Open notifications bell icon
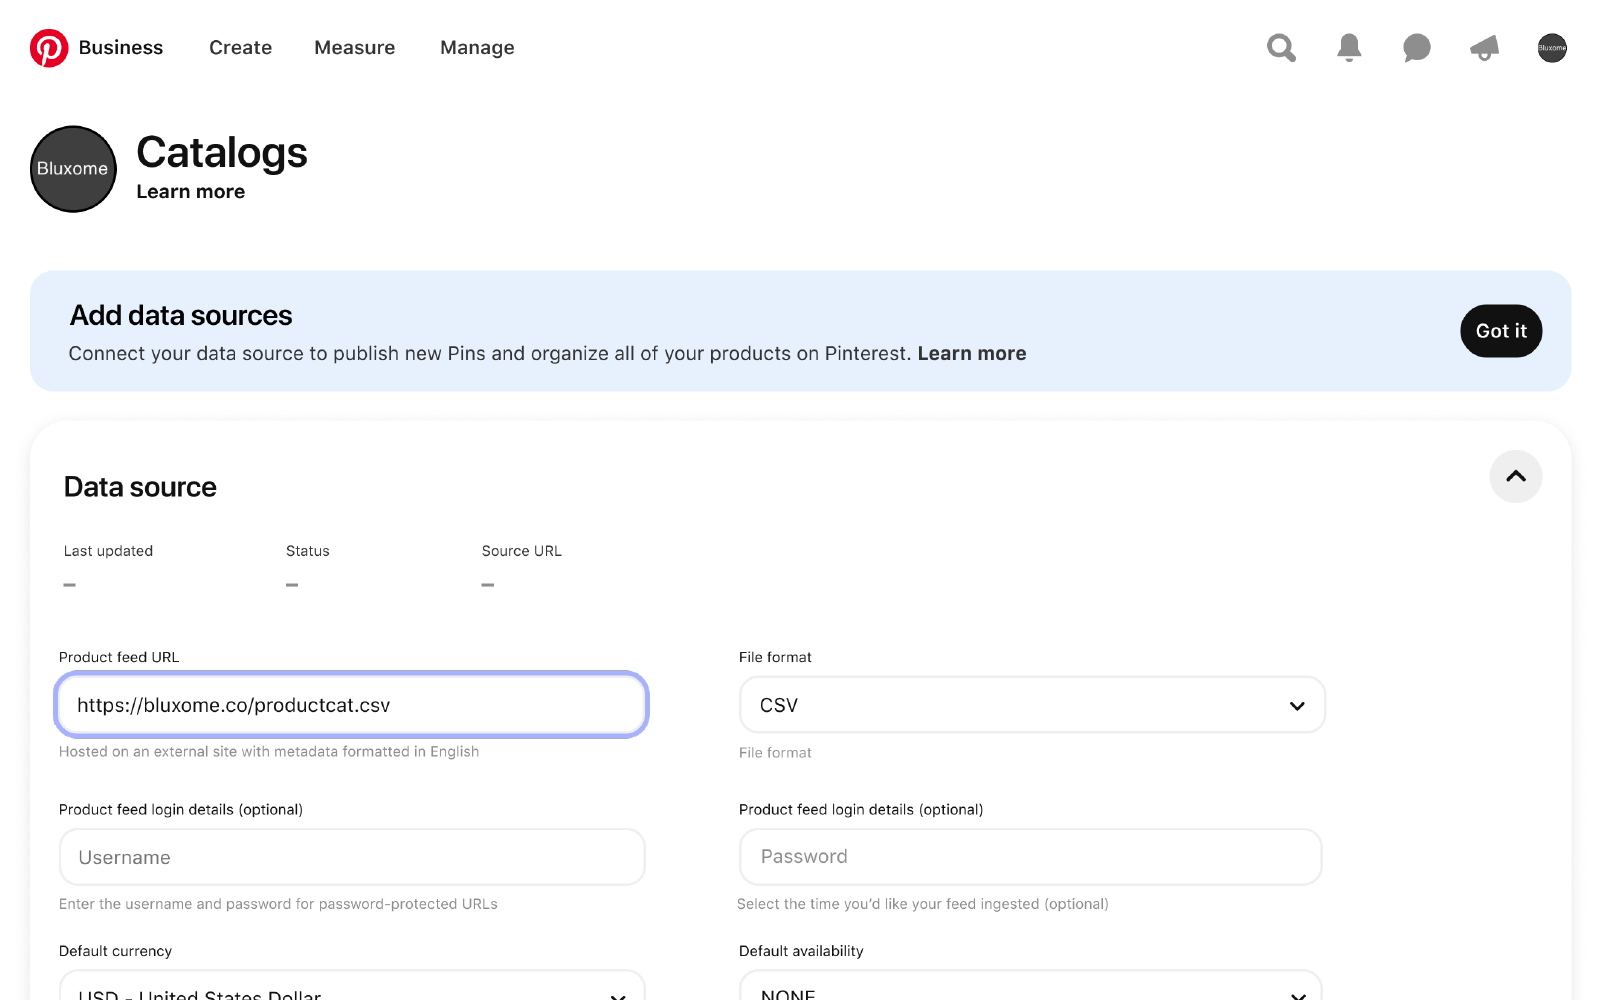 point(1349,48)
